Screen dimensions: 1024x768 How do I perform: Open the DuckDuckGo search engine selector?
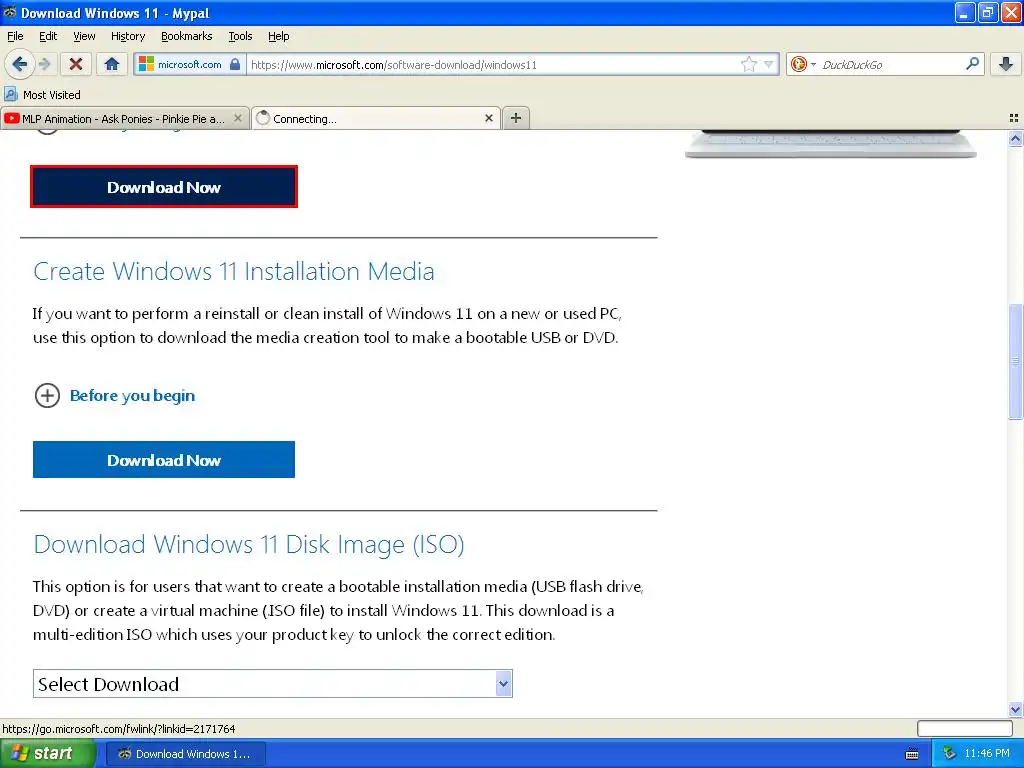(x=803, y=64)
